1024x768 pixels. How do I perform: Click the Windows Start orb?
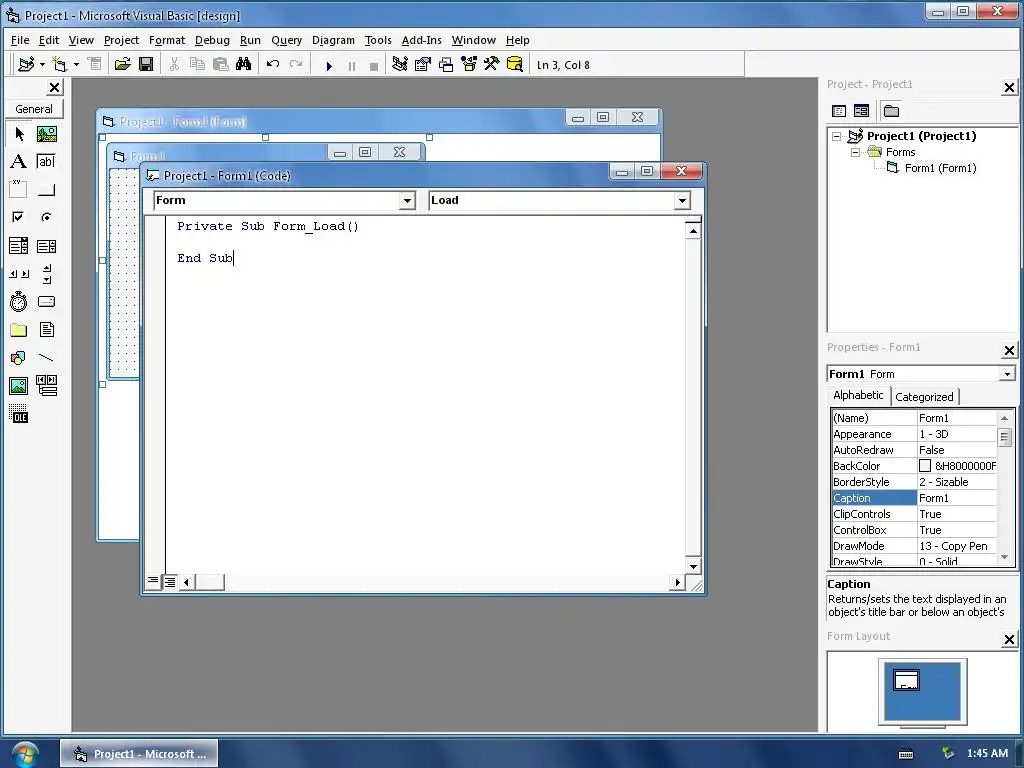[x=24, y=754]
